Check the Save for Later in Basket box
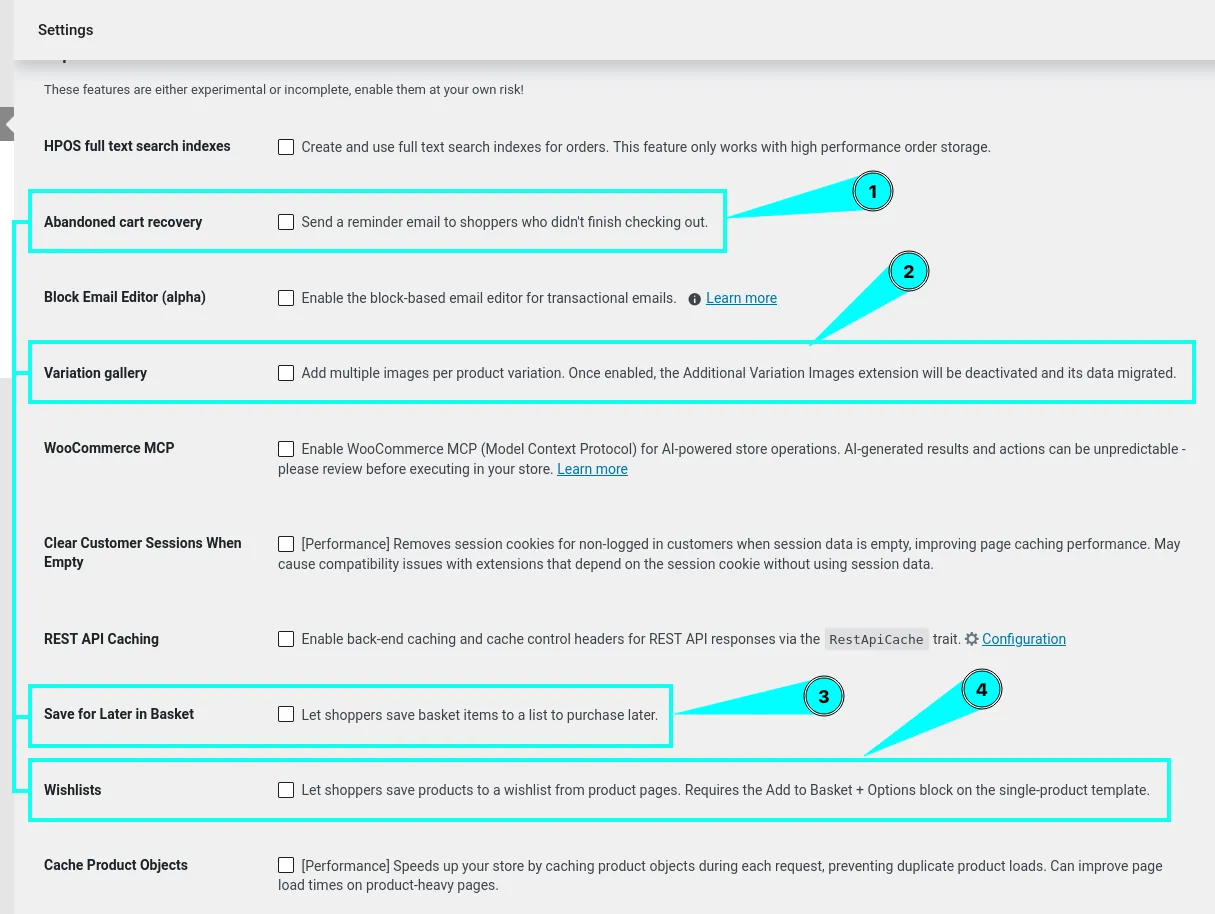The image size is (1215, 914). pos(286,714)
